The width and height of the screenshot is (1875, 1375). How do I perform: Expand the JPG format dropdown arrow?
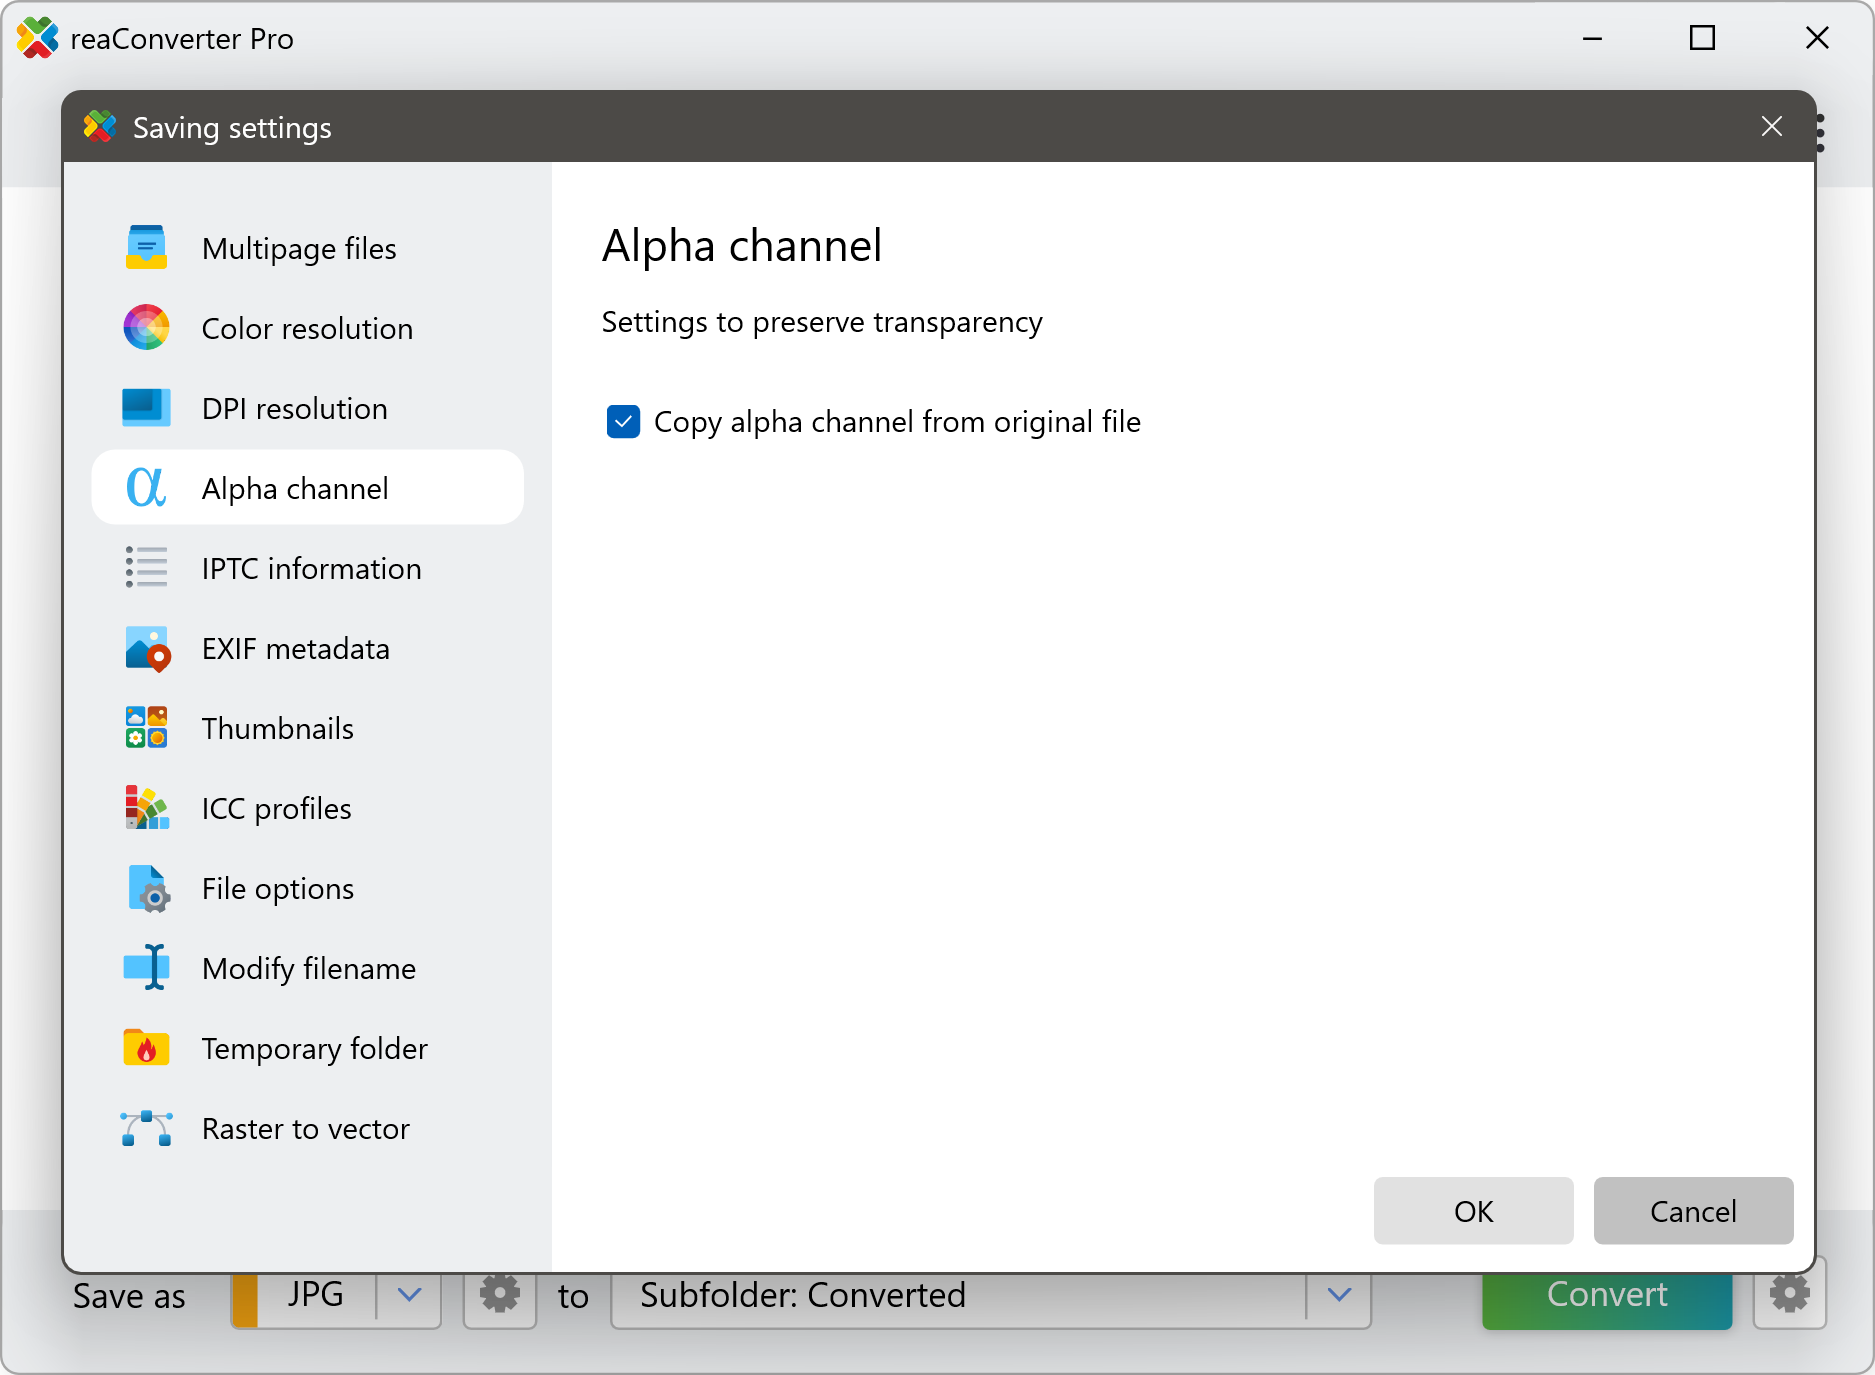(x=409, y=1295)
